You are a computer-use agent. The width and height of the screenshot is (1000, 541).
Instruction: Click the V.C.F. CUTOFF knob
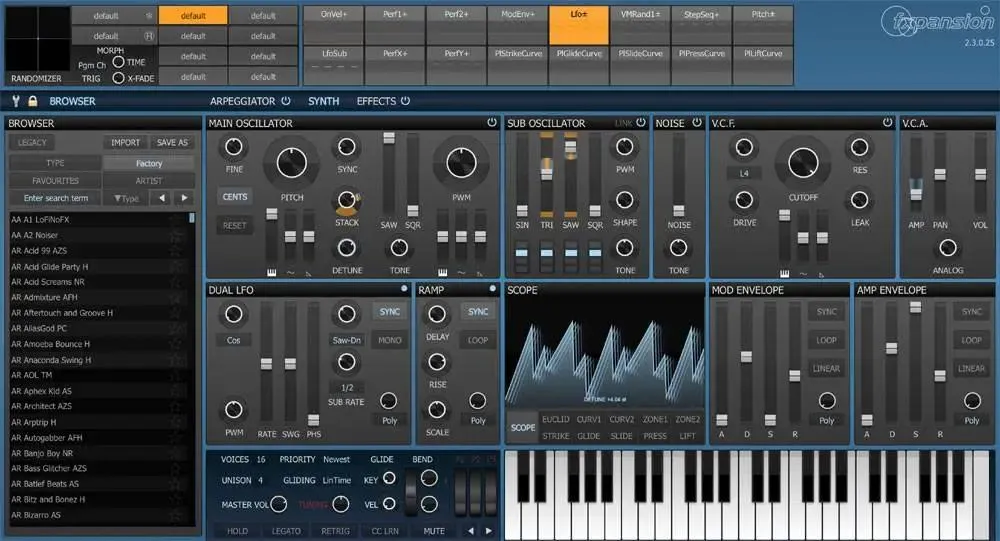[803, 163]
